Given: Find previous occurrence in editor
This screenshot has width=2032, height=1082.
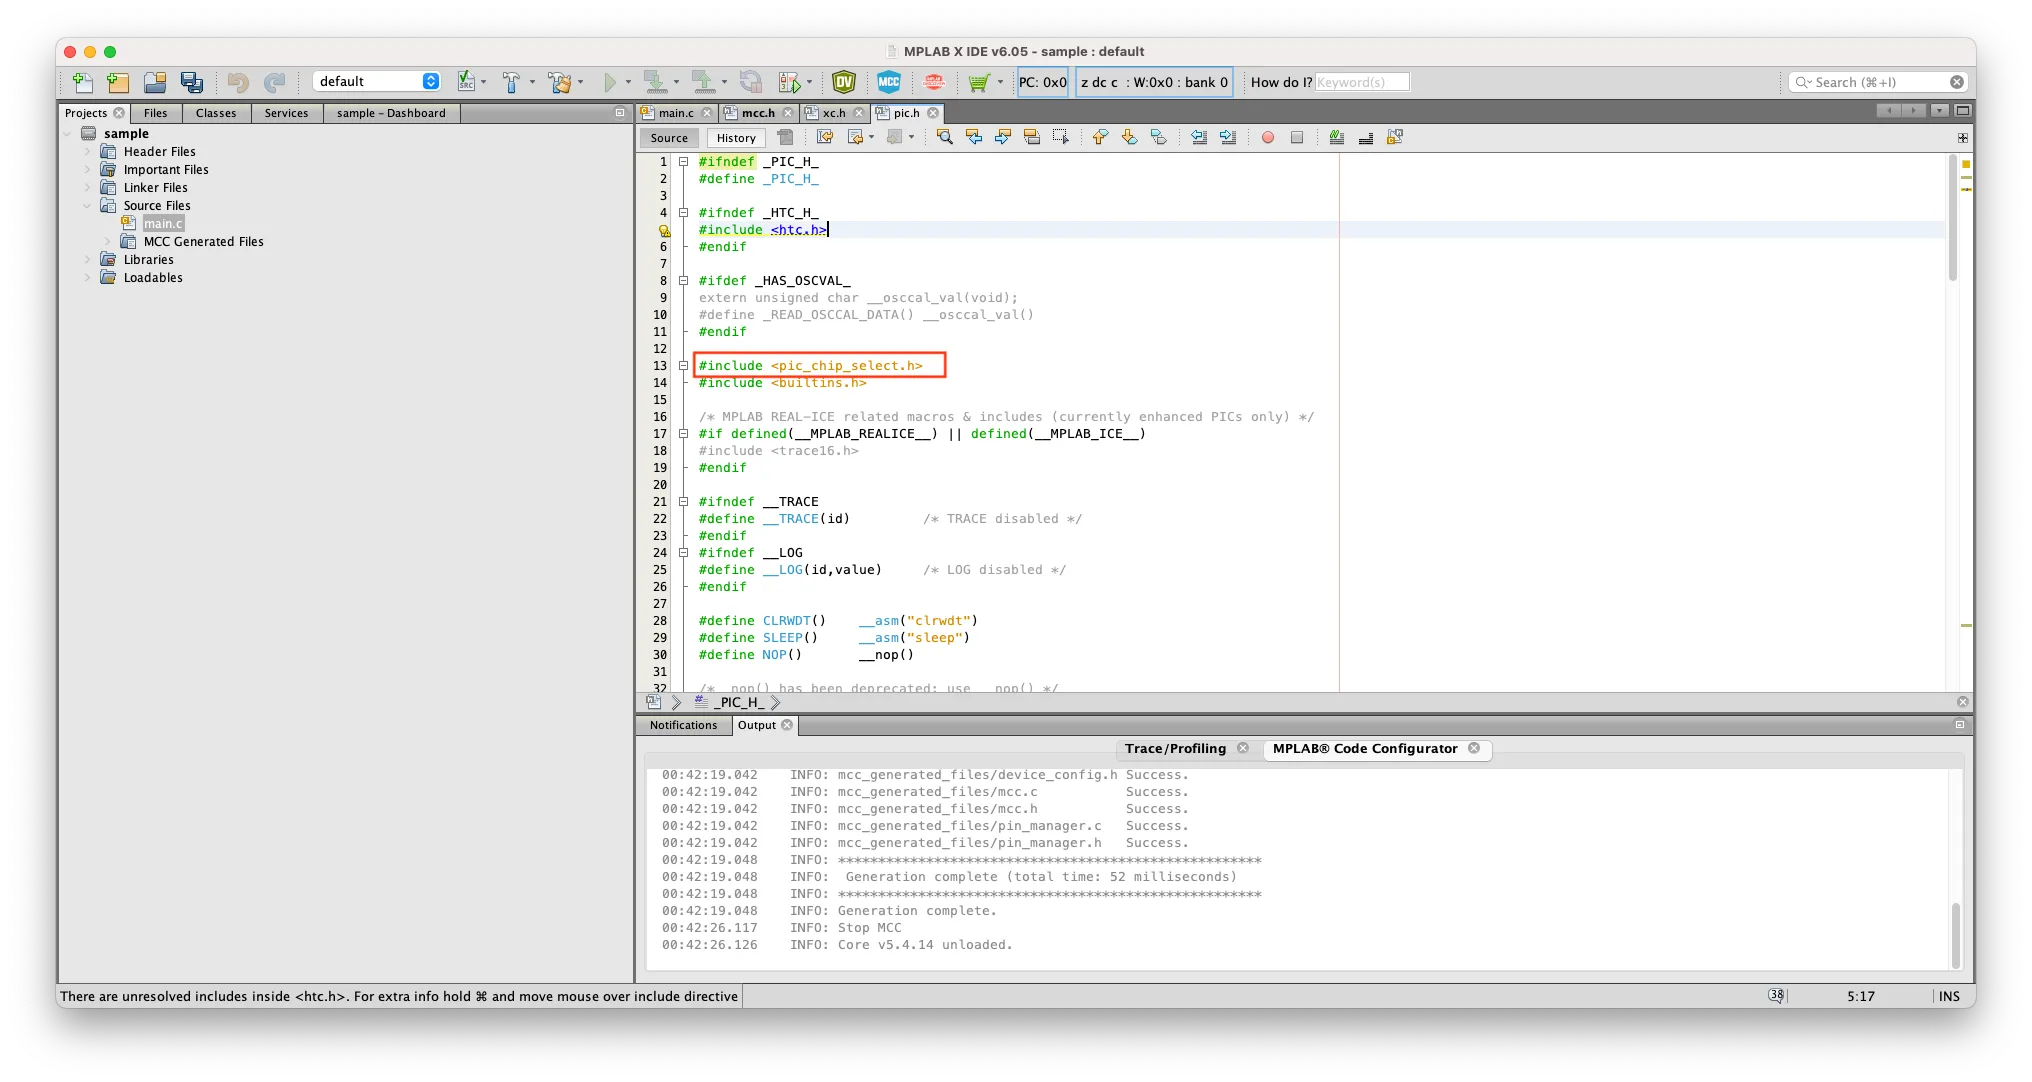Looking at the screenshot, I should (974, 138).
